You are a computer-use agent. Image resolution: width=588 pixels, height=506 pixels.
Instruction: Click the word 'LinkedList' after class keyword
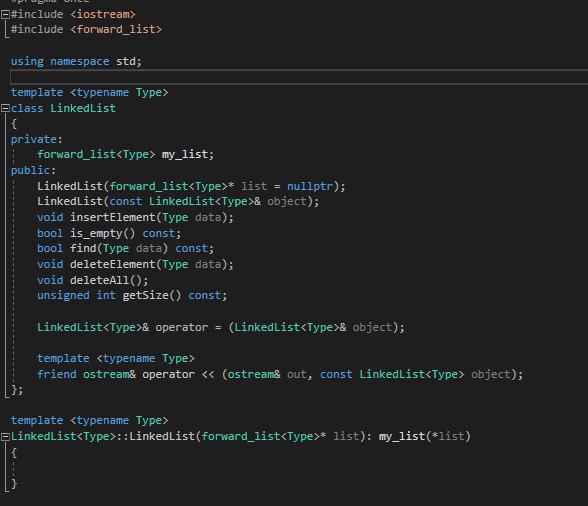(x=83, y=108)
